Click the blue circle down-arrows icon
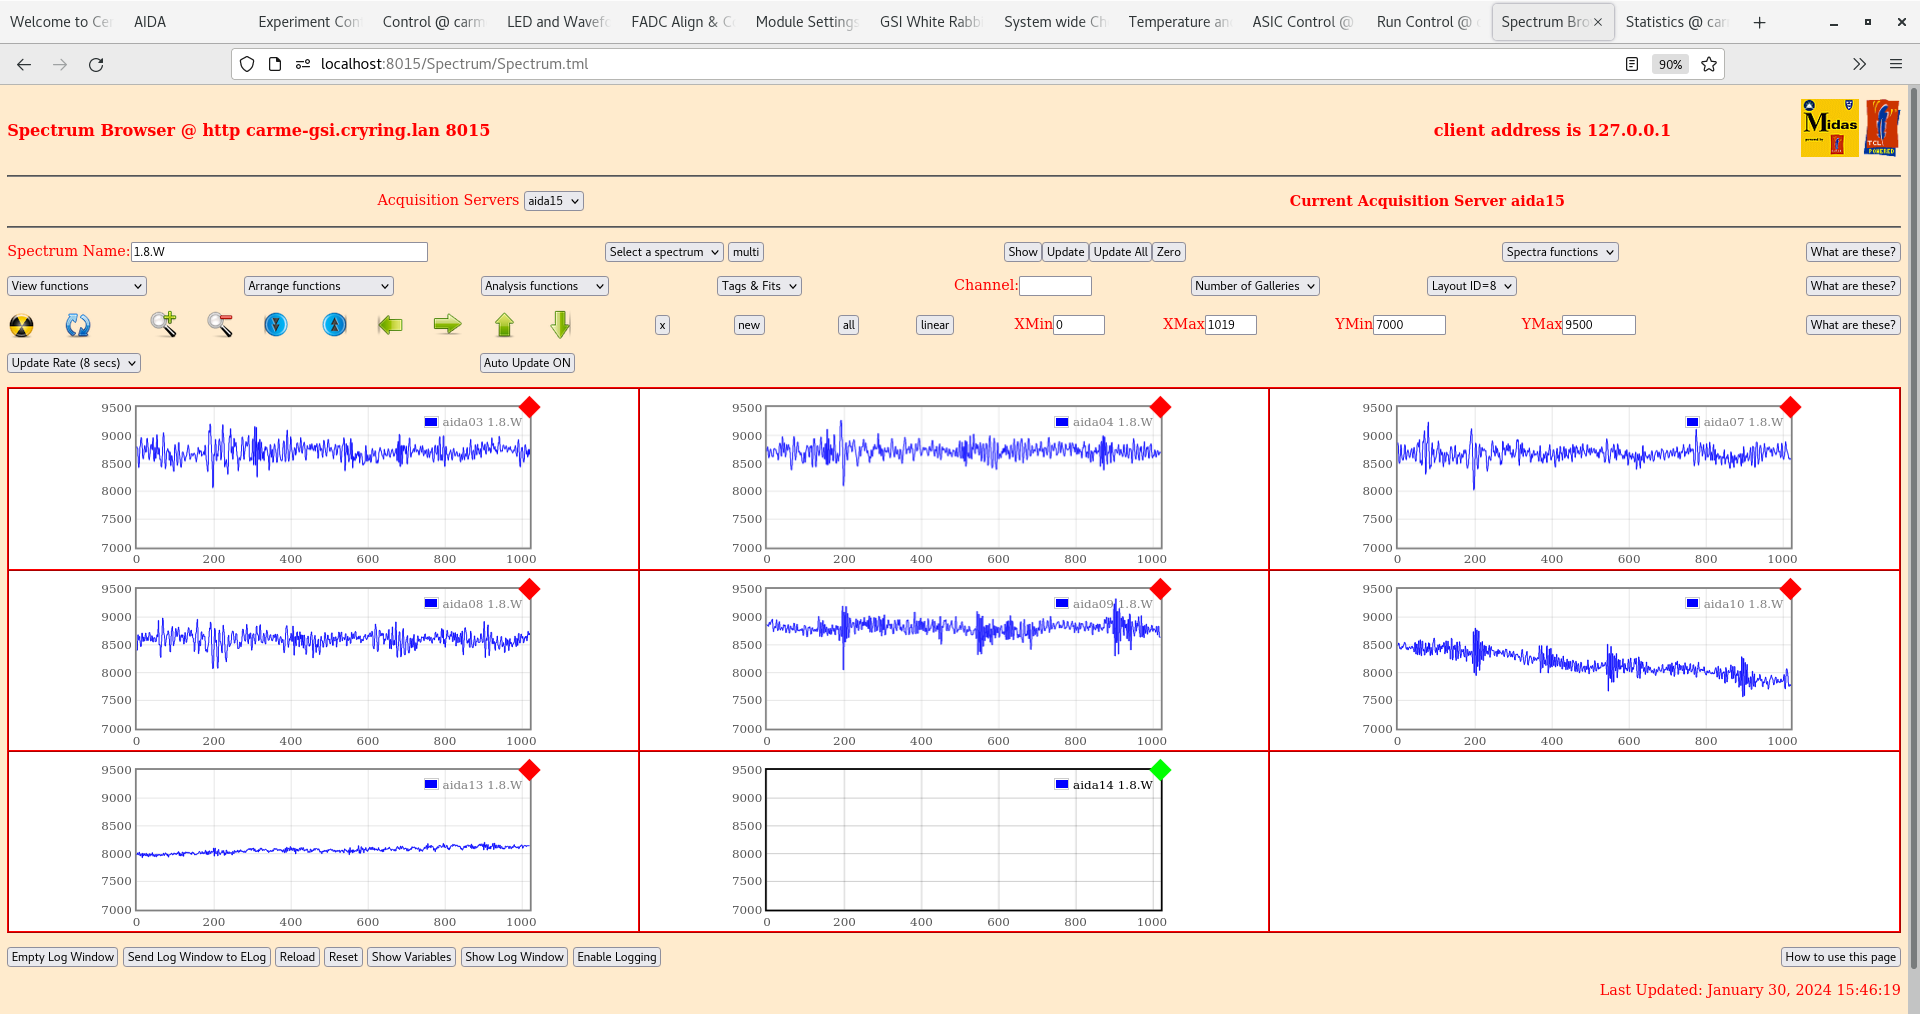Screen dimensions: 1920x1014 tap(276, 324)
